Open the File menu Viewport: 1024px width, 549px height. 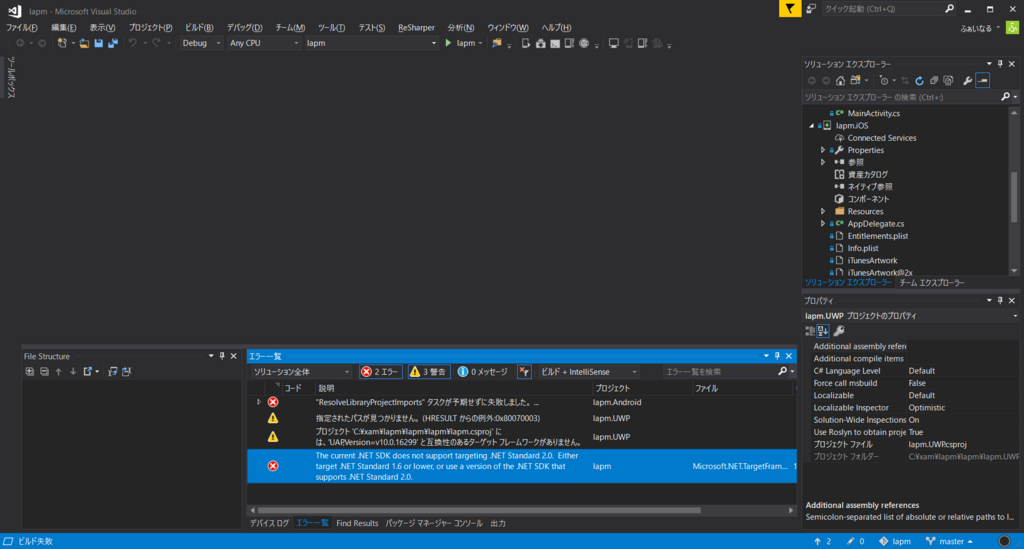[22, 27]
